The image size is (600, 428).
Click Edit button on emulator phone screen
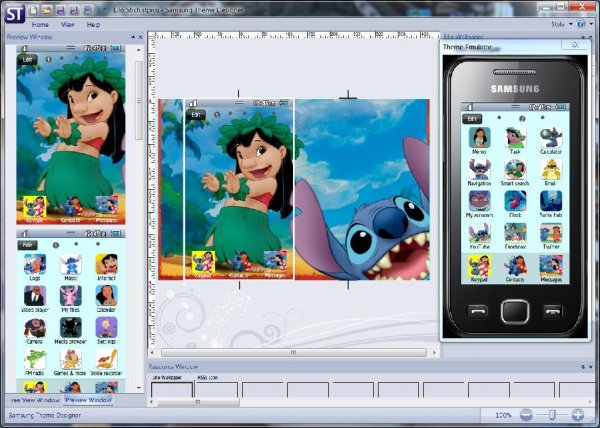[x=472, y=119]
